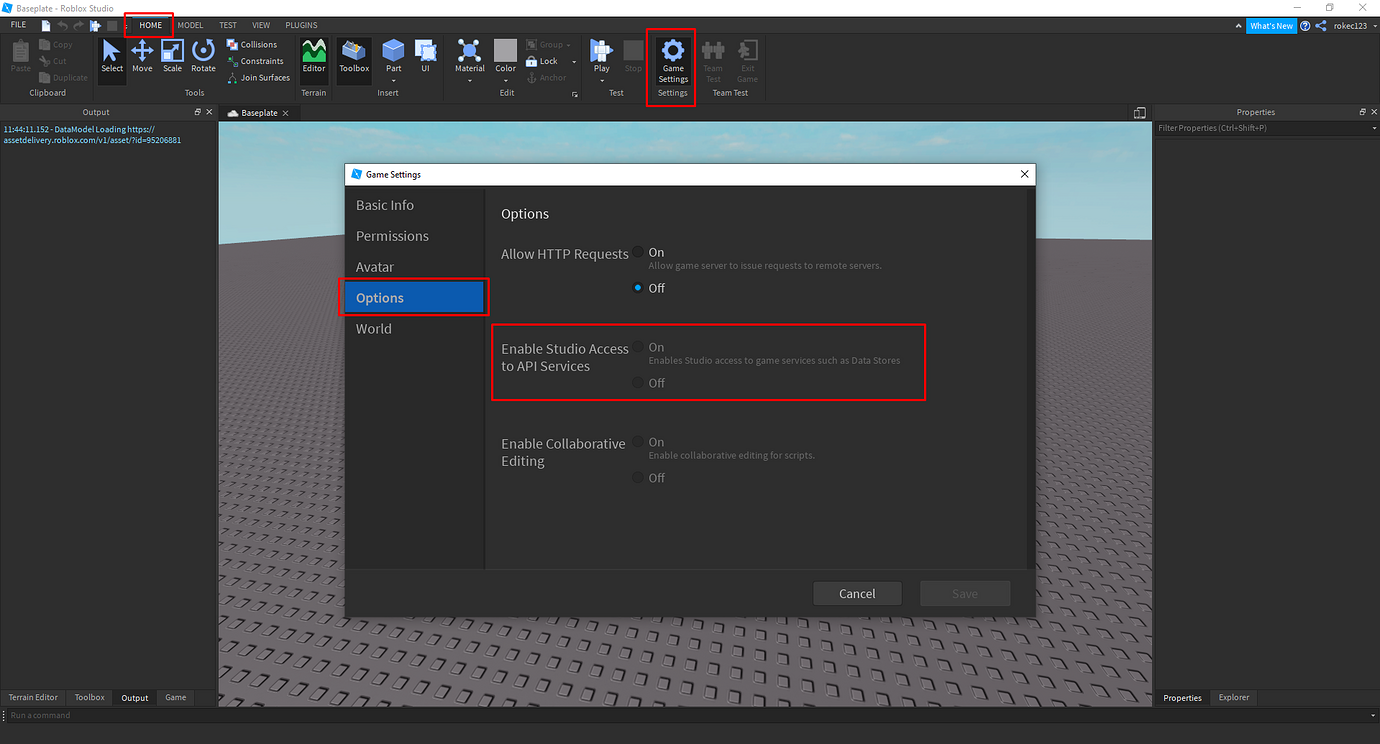Image resolution: width=1380 pixels, height=744 pixels.
Task: Cancel the Game Settings dialog
Action: tap(857, 593)
